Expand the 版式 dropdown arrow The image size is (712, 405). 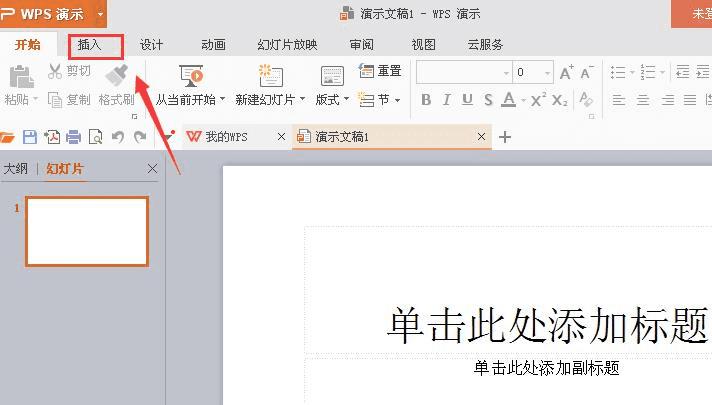point(346,99)
